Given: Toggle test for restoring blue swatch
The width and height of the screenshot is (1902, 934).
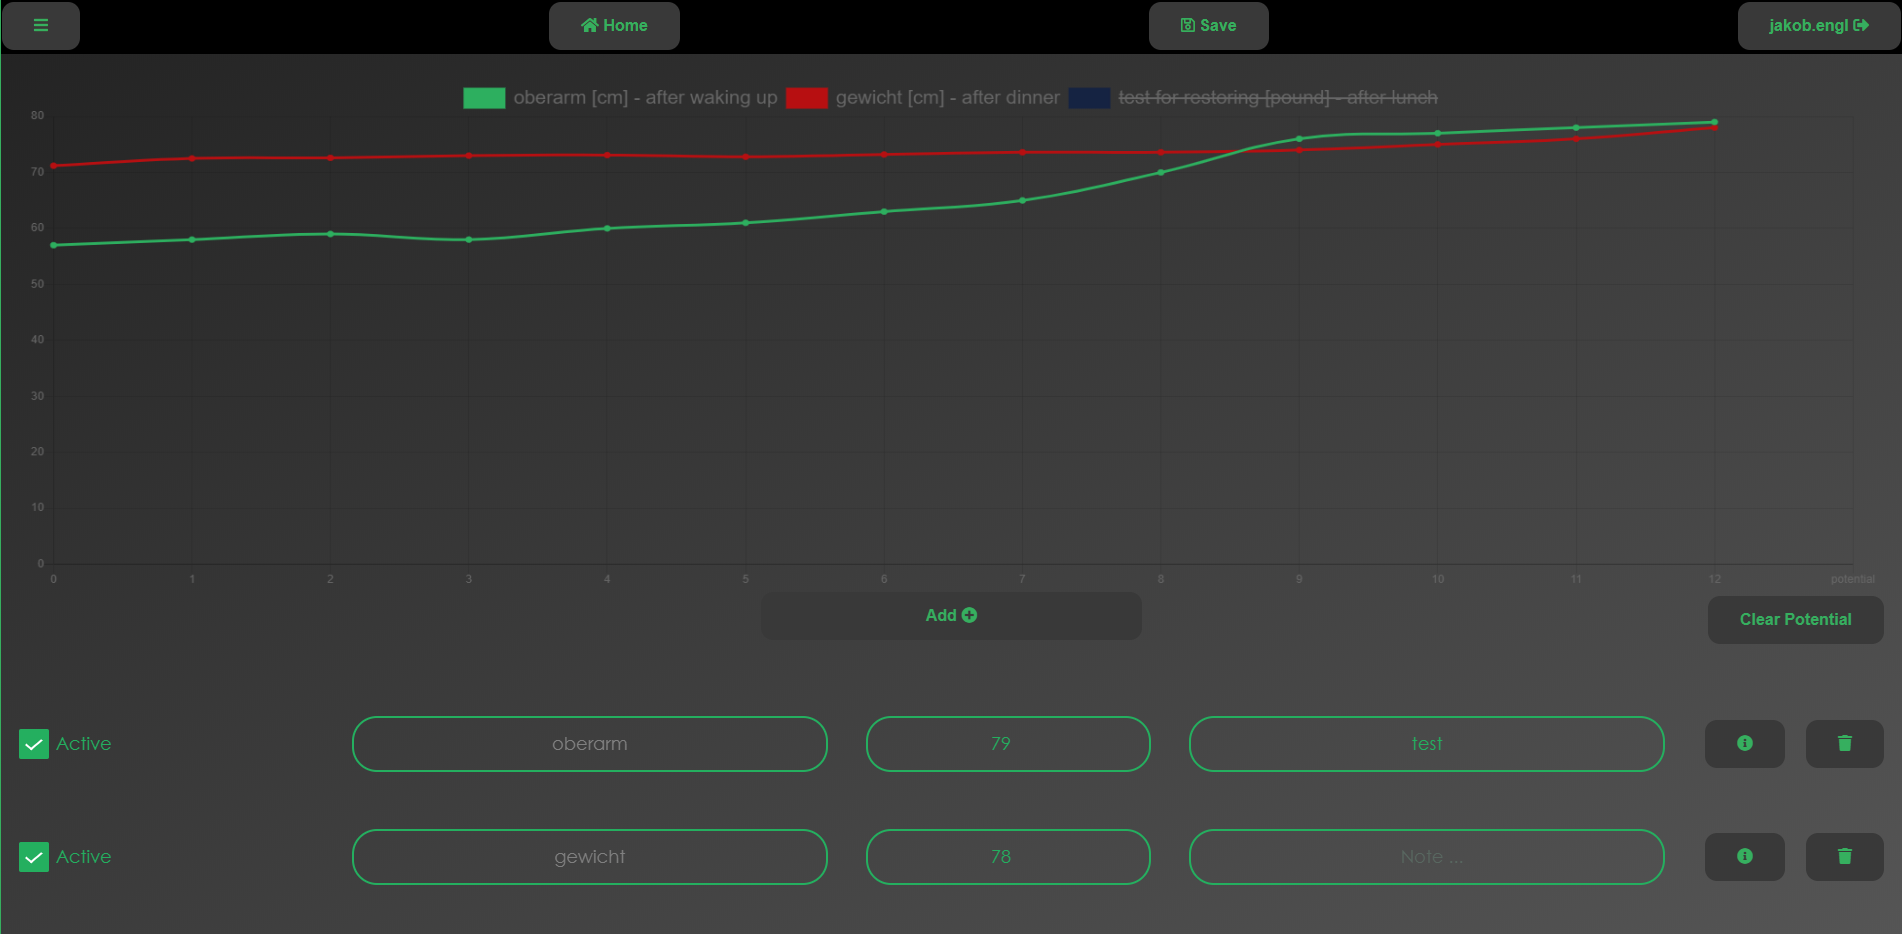Looking at the screenshot, I should [1089, 98].
